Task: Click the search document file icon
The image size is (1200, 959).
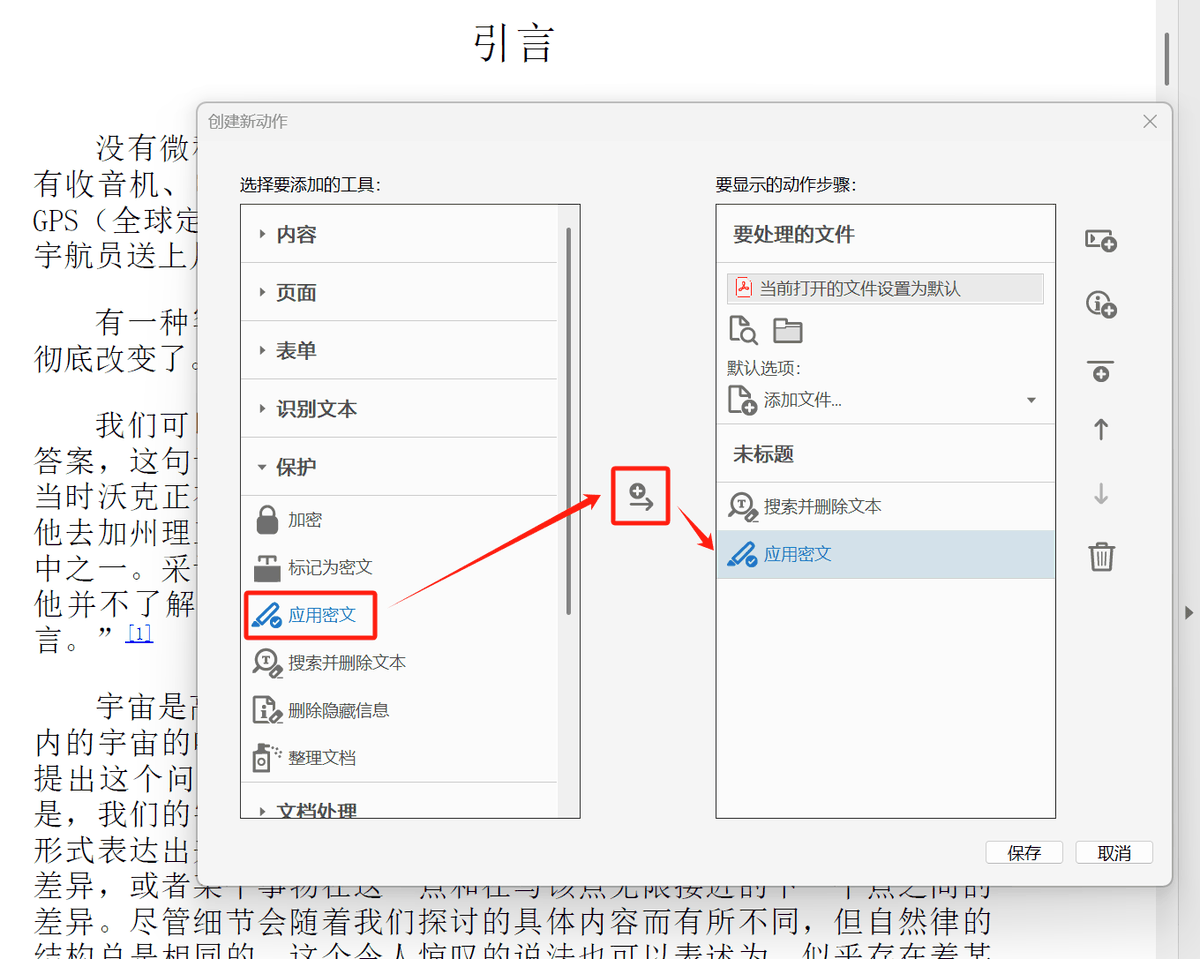Action: coord(743,330)
